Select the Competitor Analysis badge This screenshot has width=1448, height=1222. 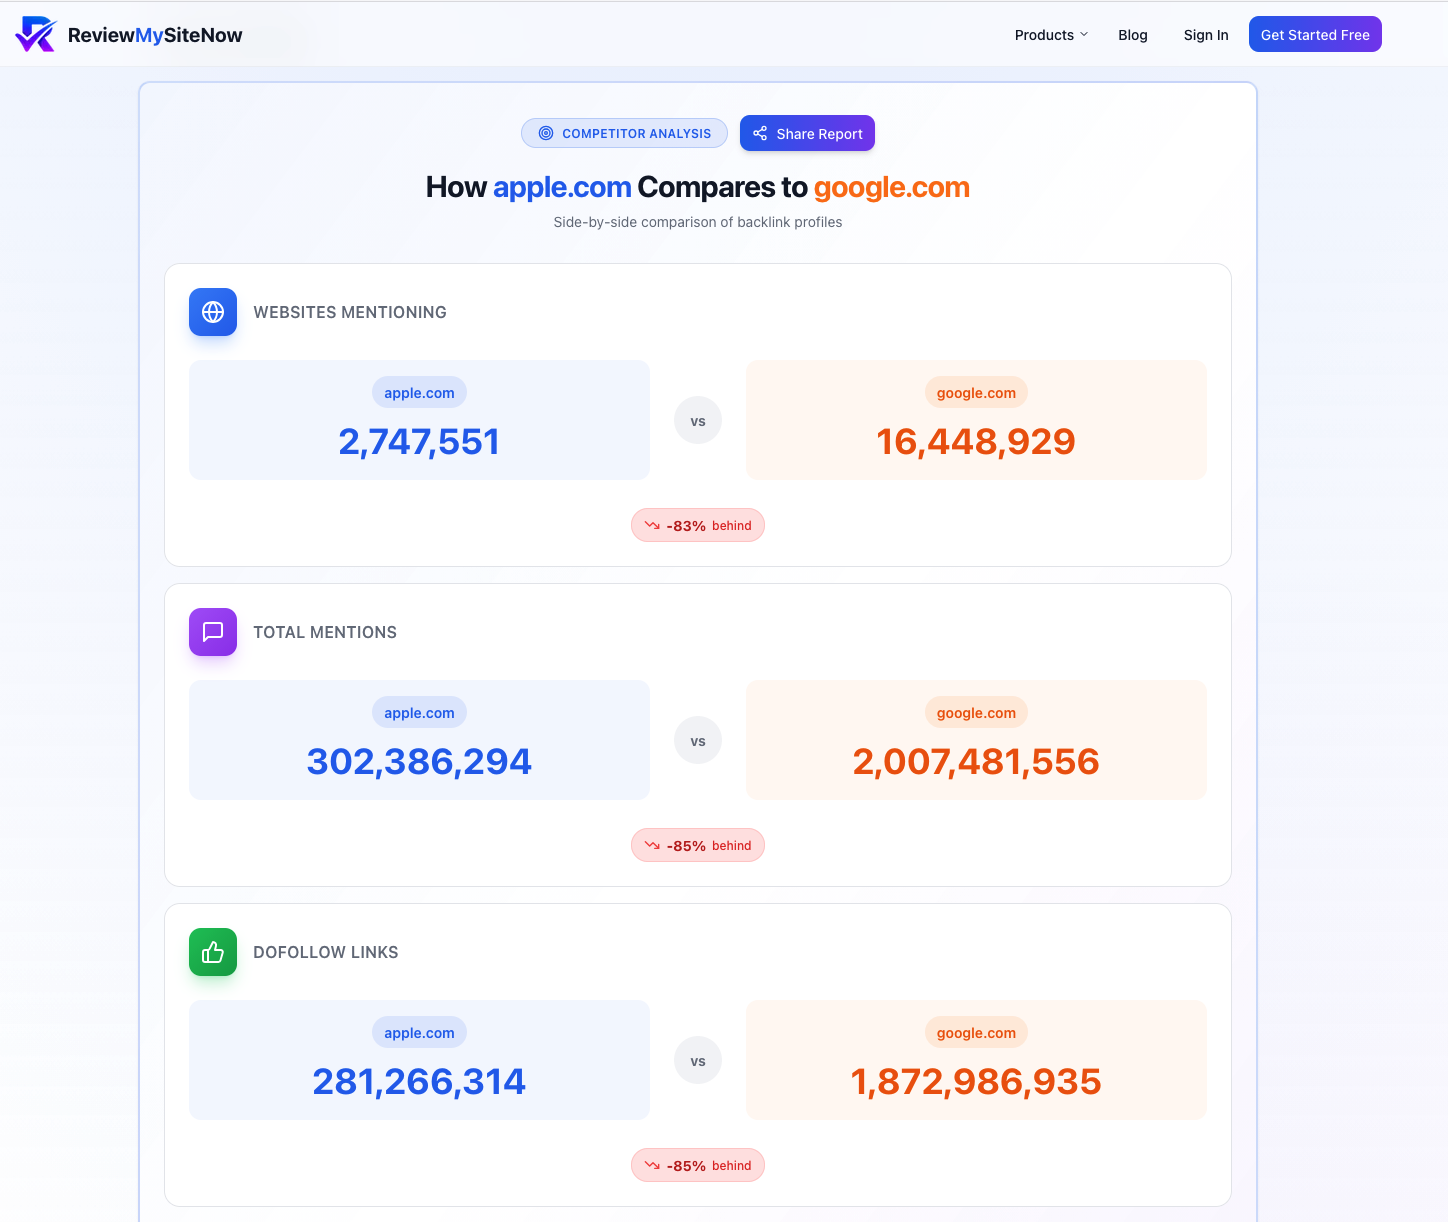624,133
